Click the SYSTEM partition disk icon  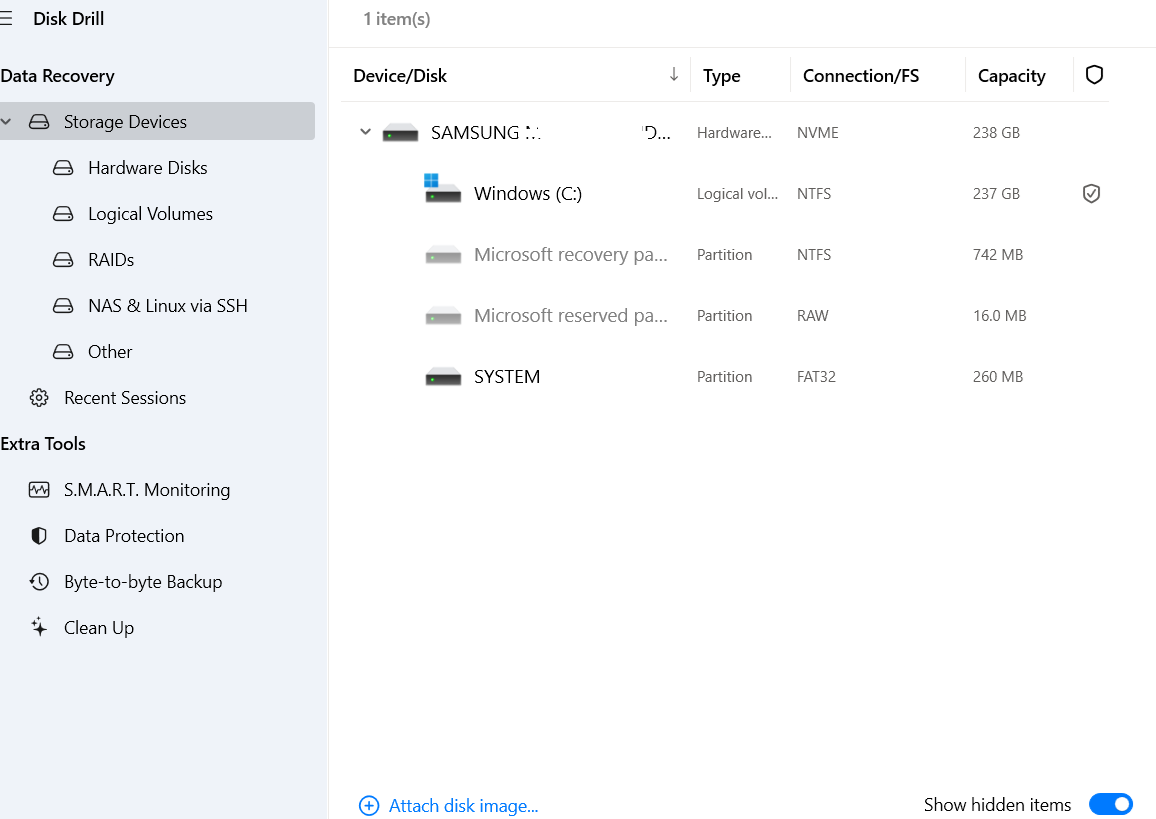[443, 377]
